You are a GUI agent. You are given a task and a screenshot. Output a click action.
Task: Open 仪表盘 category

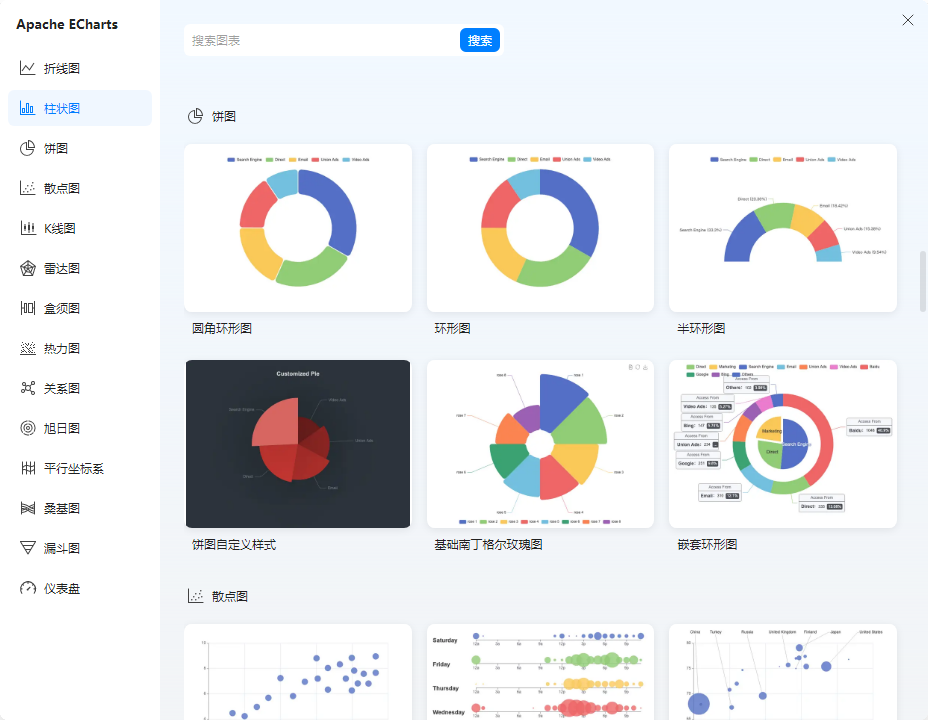[80, 588]
